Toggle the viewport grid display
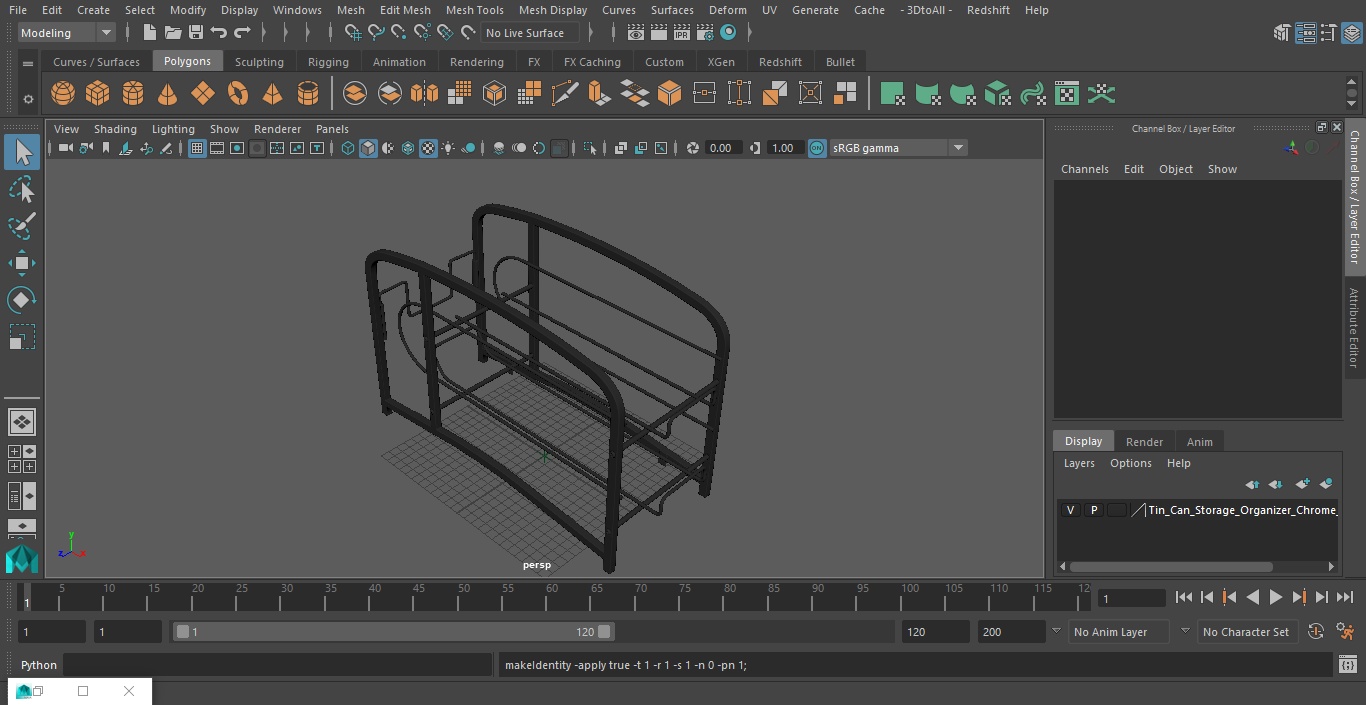This screenshot has width=1366, height=705. 197,148
